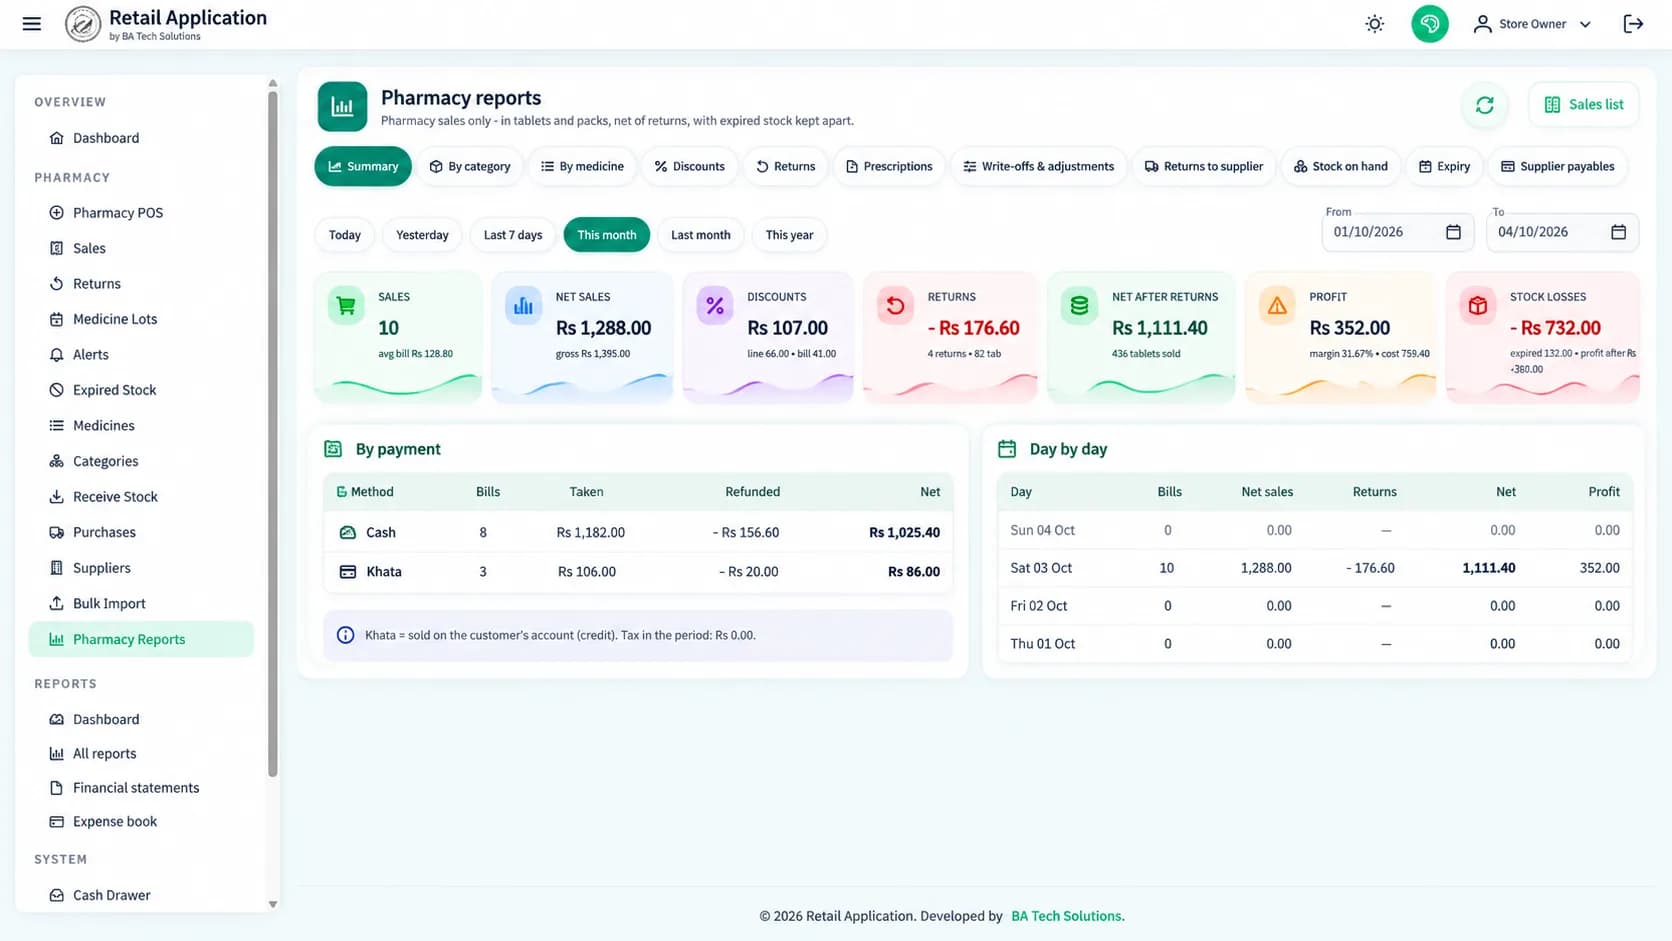Click the sidebar vertical scrollbar
Screen dimensions: 1672x941
[273, 434]
